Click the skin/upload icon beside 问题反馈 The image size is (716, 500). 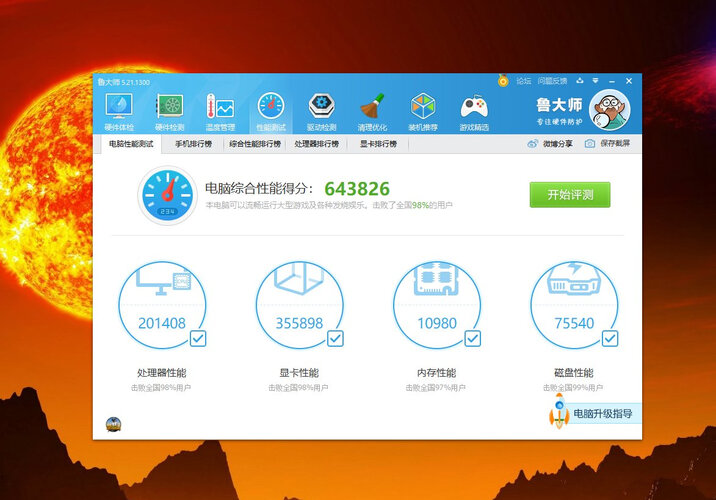pos(579,81)
